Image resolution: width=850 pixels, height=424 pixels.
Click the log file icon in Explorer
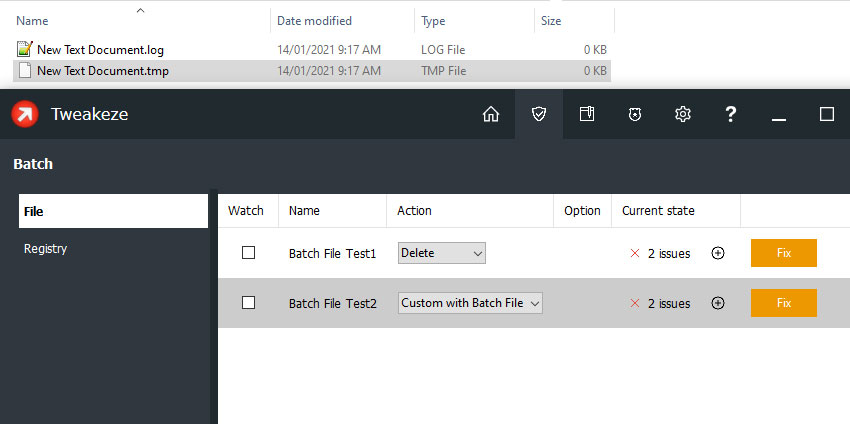pyautogui.click(x=25, y=49)
